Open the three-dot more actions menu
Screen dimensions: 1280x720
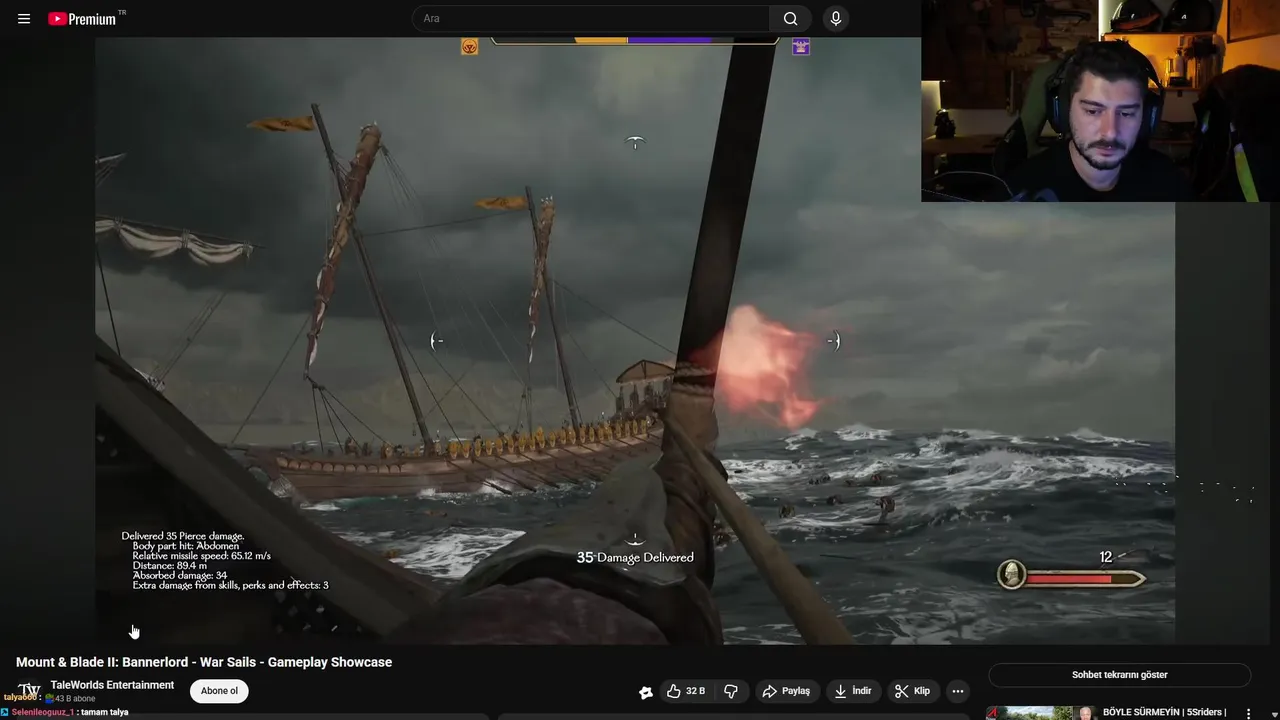(x=958, y=691)
